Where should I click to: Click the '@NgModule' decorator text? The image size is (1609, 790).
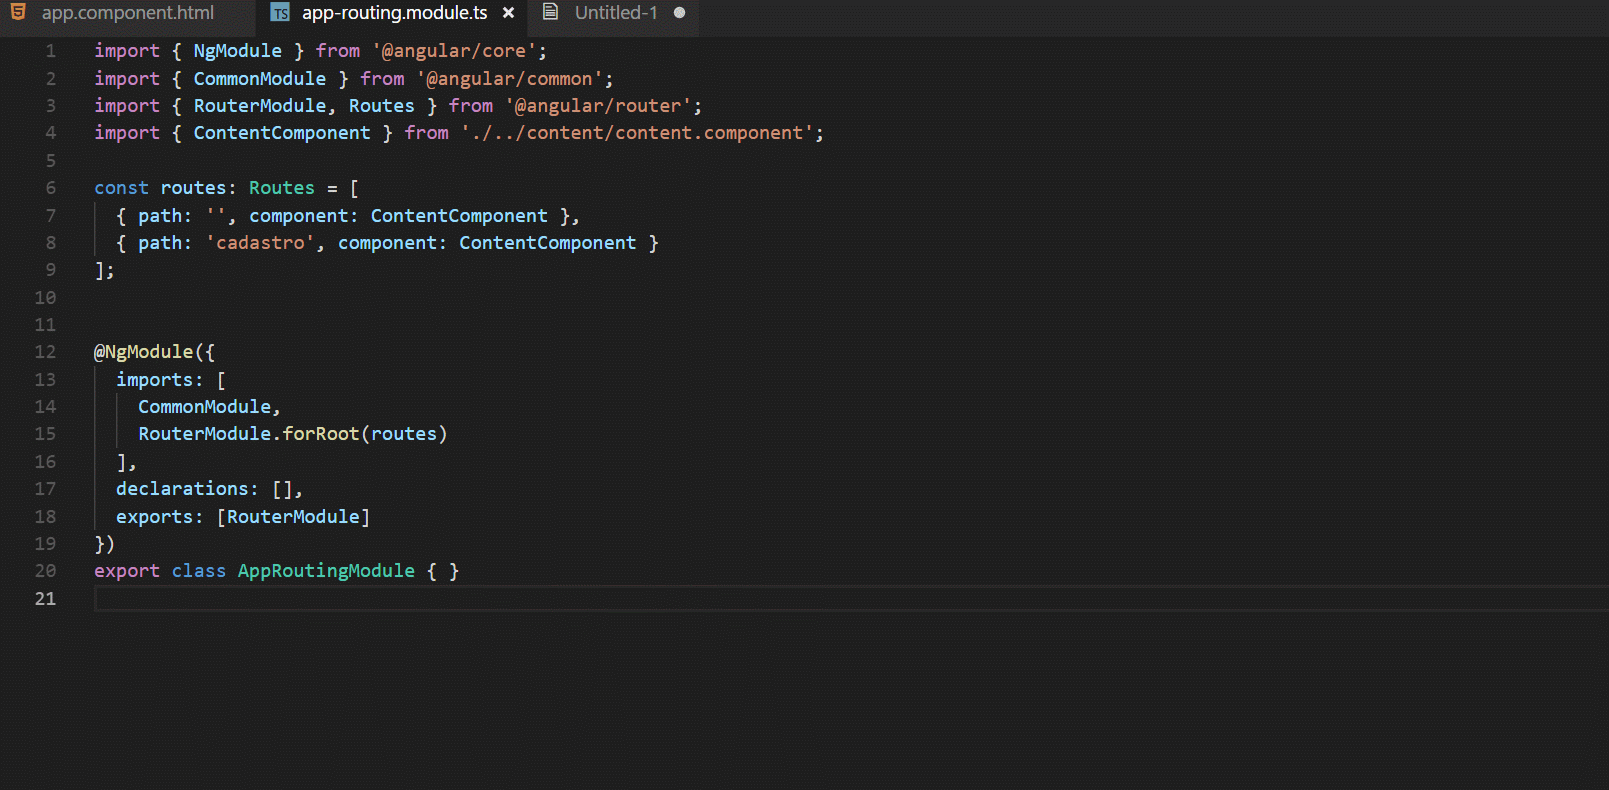pyautogui.click(x=144, y=352)
